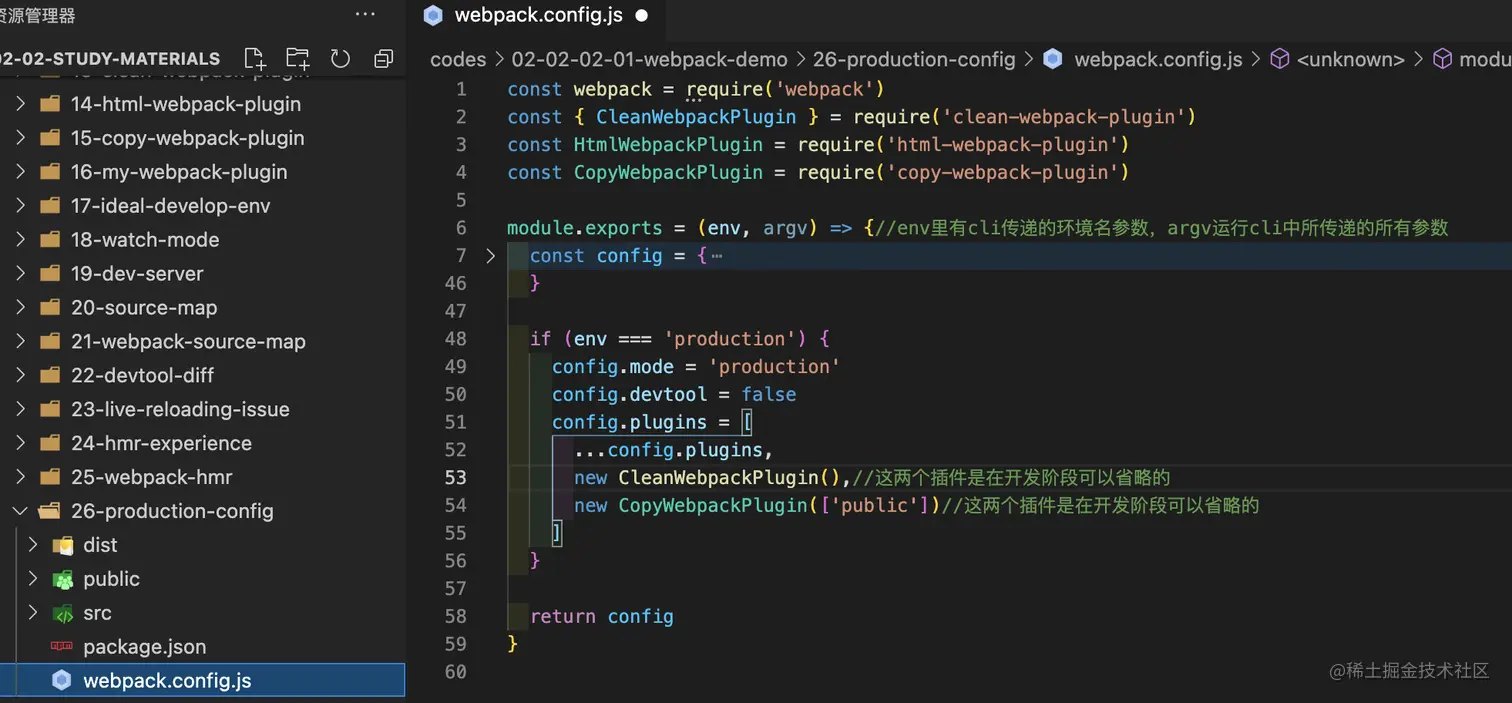The image size is (1512, 703).
Task: Click 'webpack.config.js' breadcrumb segment
Action: pos(1158,59)
